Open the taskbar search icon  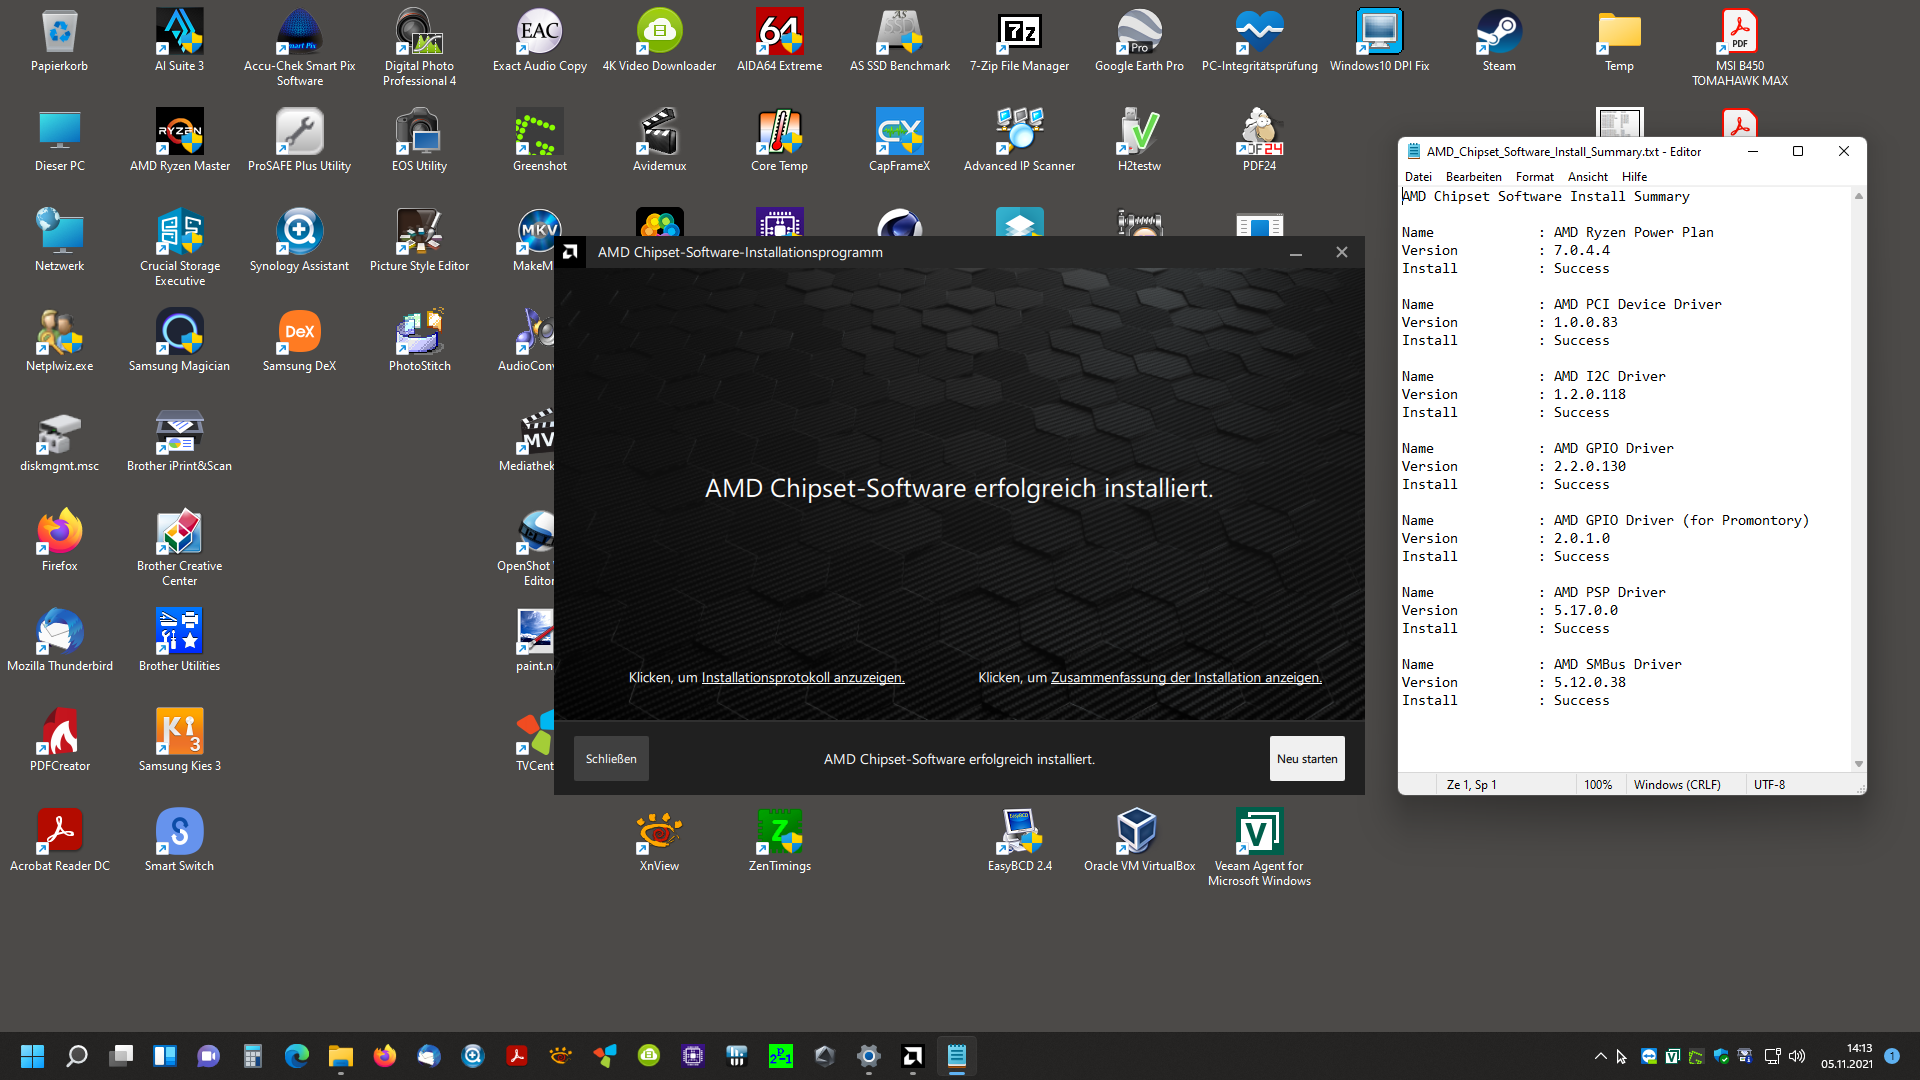77,1056
